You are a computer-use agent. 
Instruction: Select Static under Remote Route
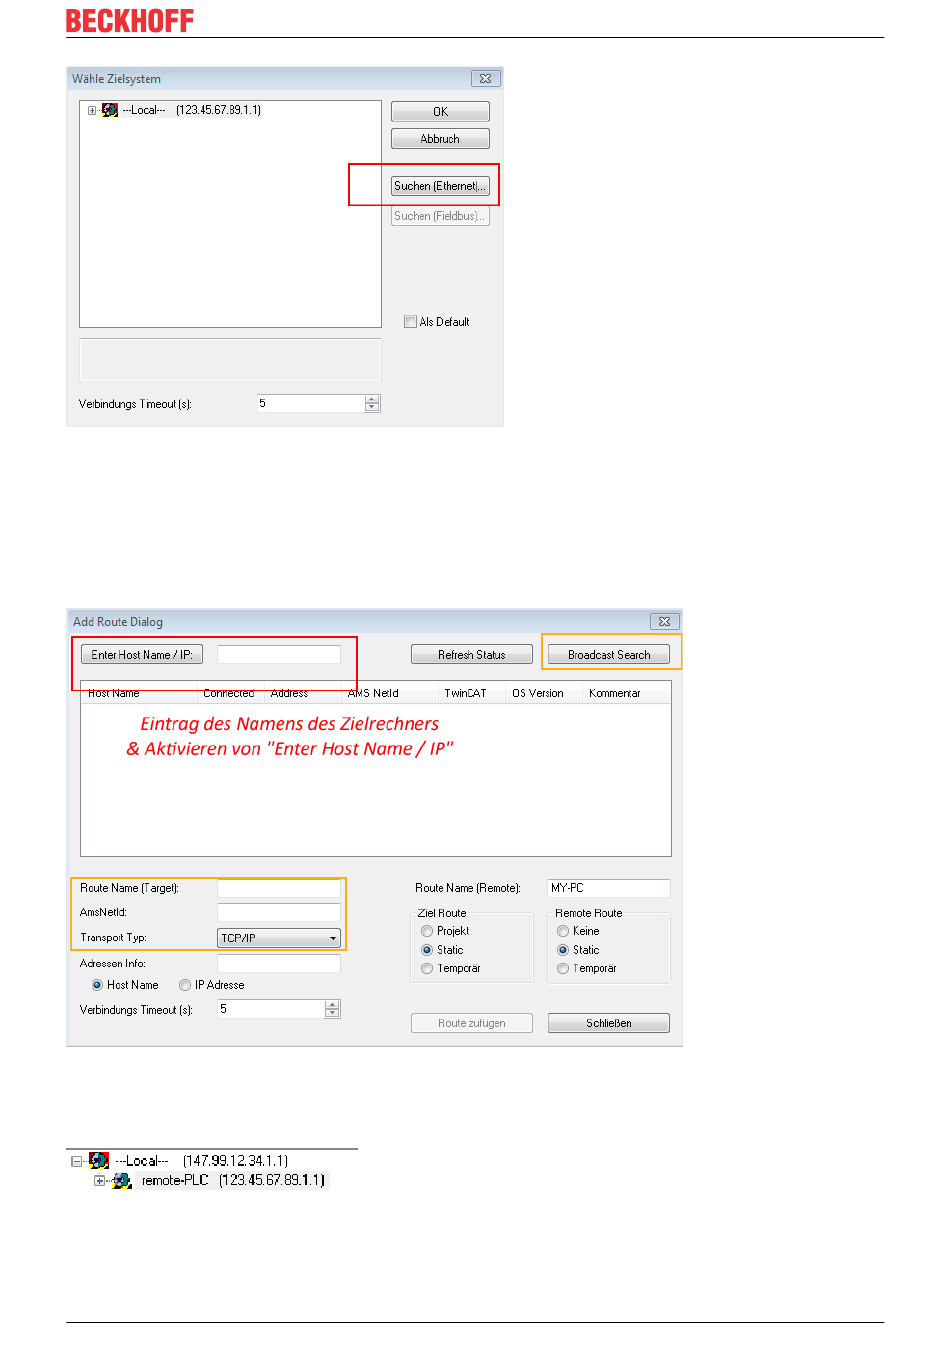pos(563,950)
